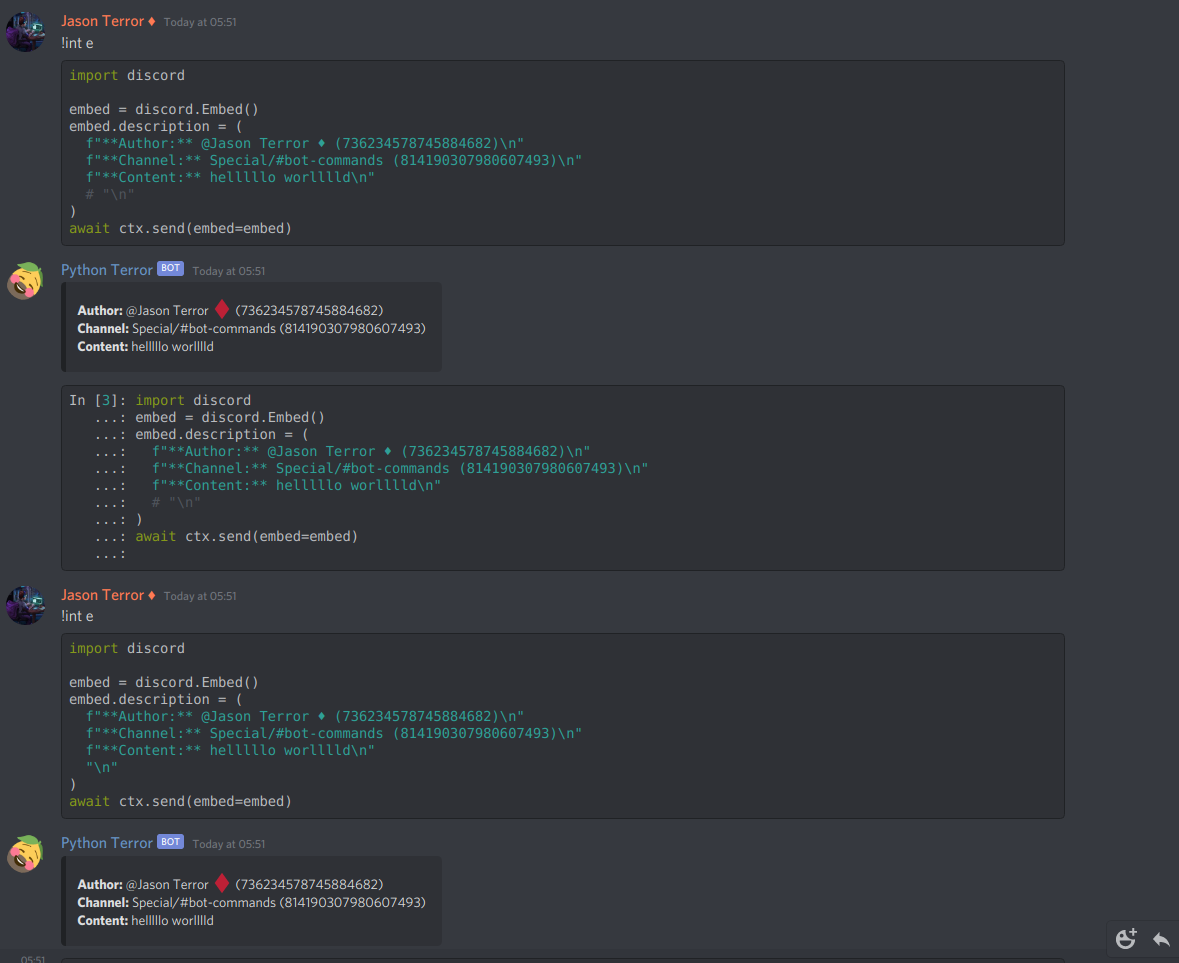Click the '@Jason Terror' mention in the last embed

(x=167, y=885)
